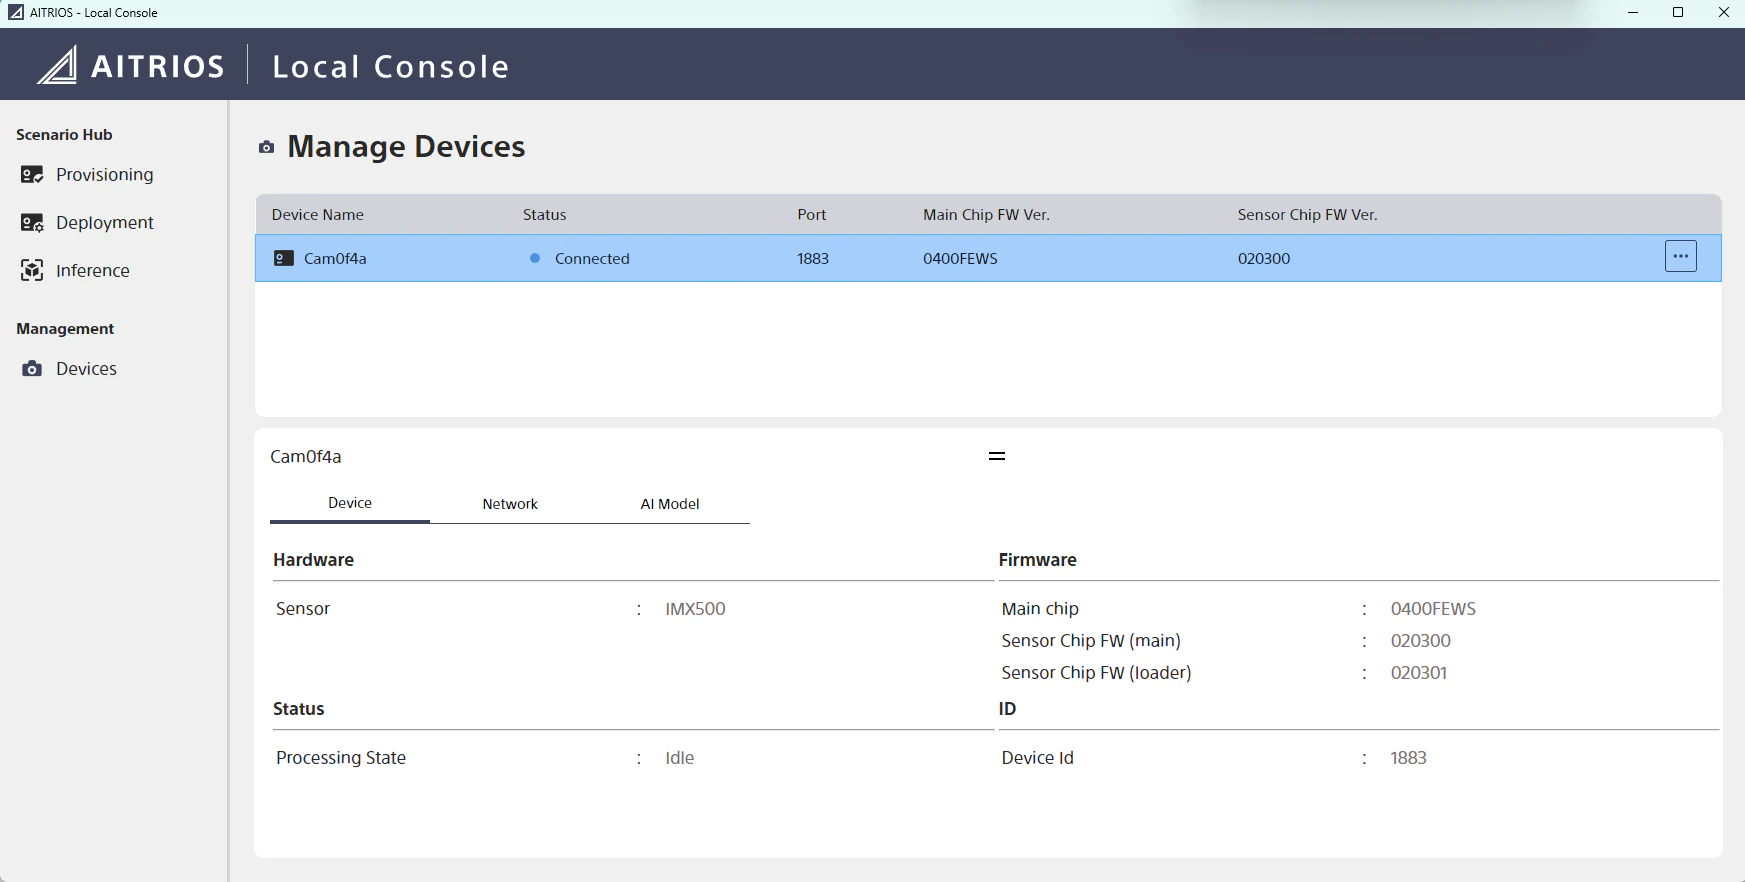Maximize the Local Console window
The width and height of the screenshot is (1745, 882).
1678,13
